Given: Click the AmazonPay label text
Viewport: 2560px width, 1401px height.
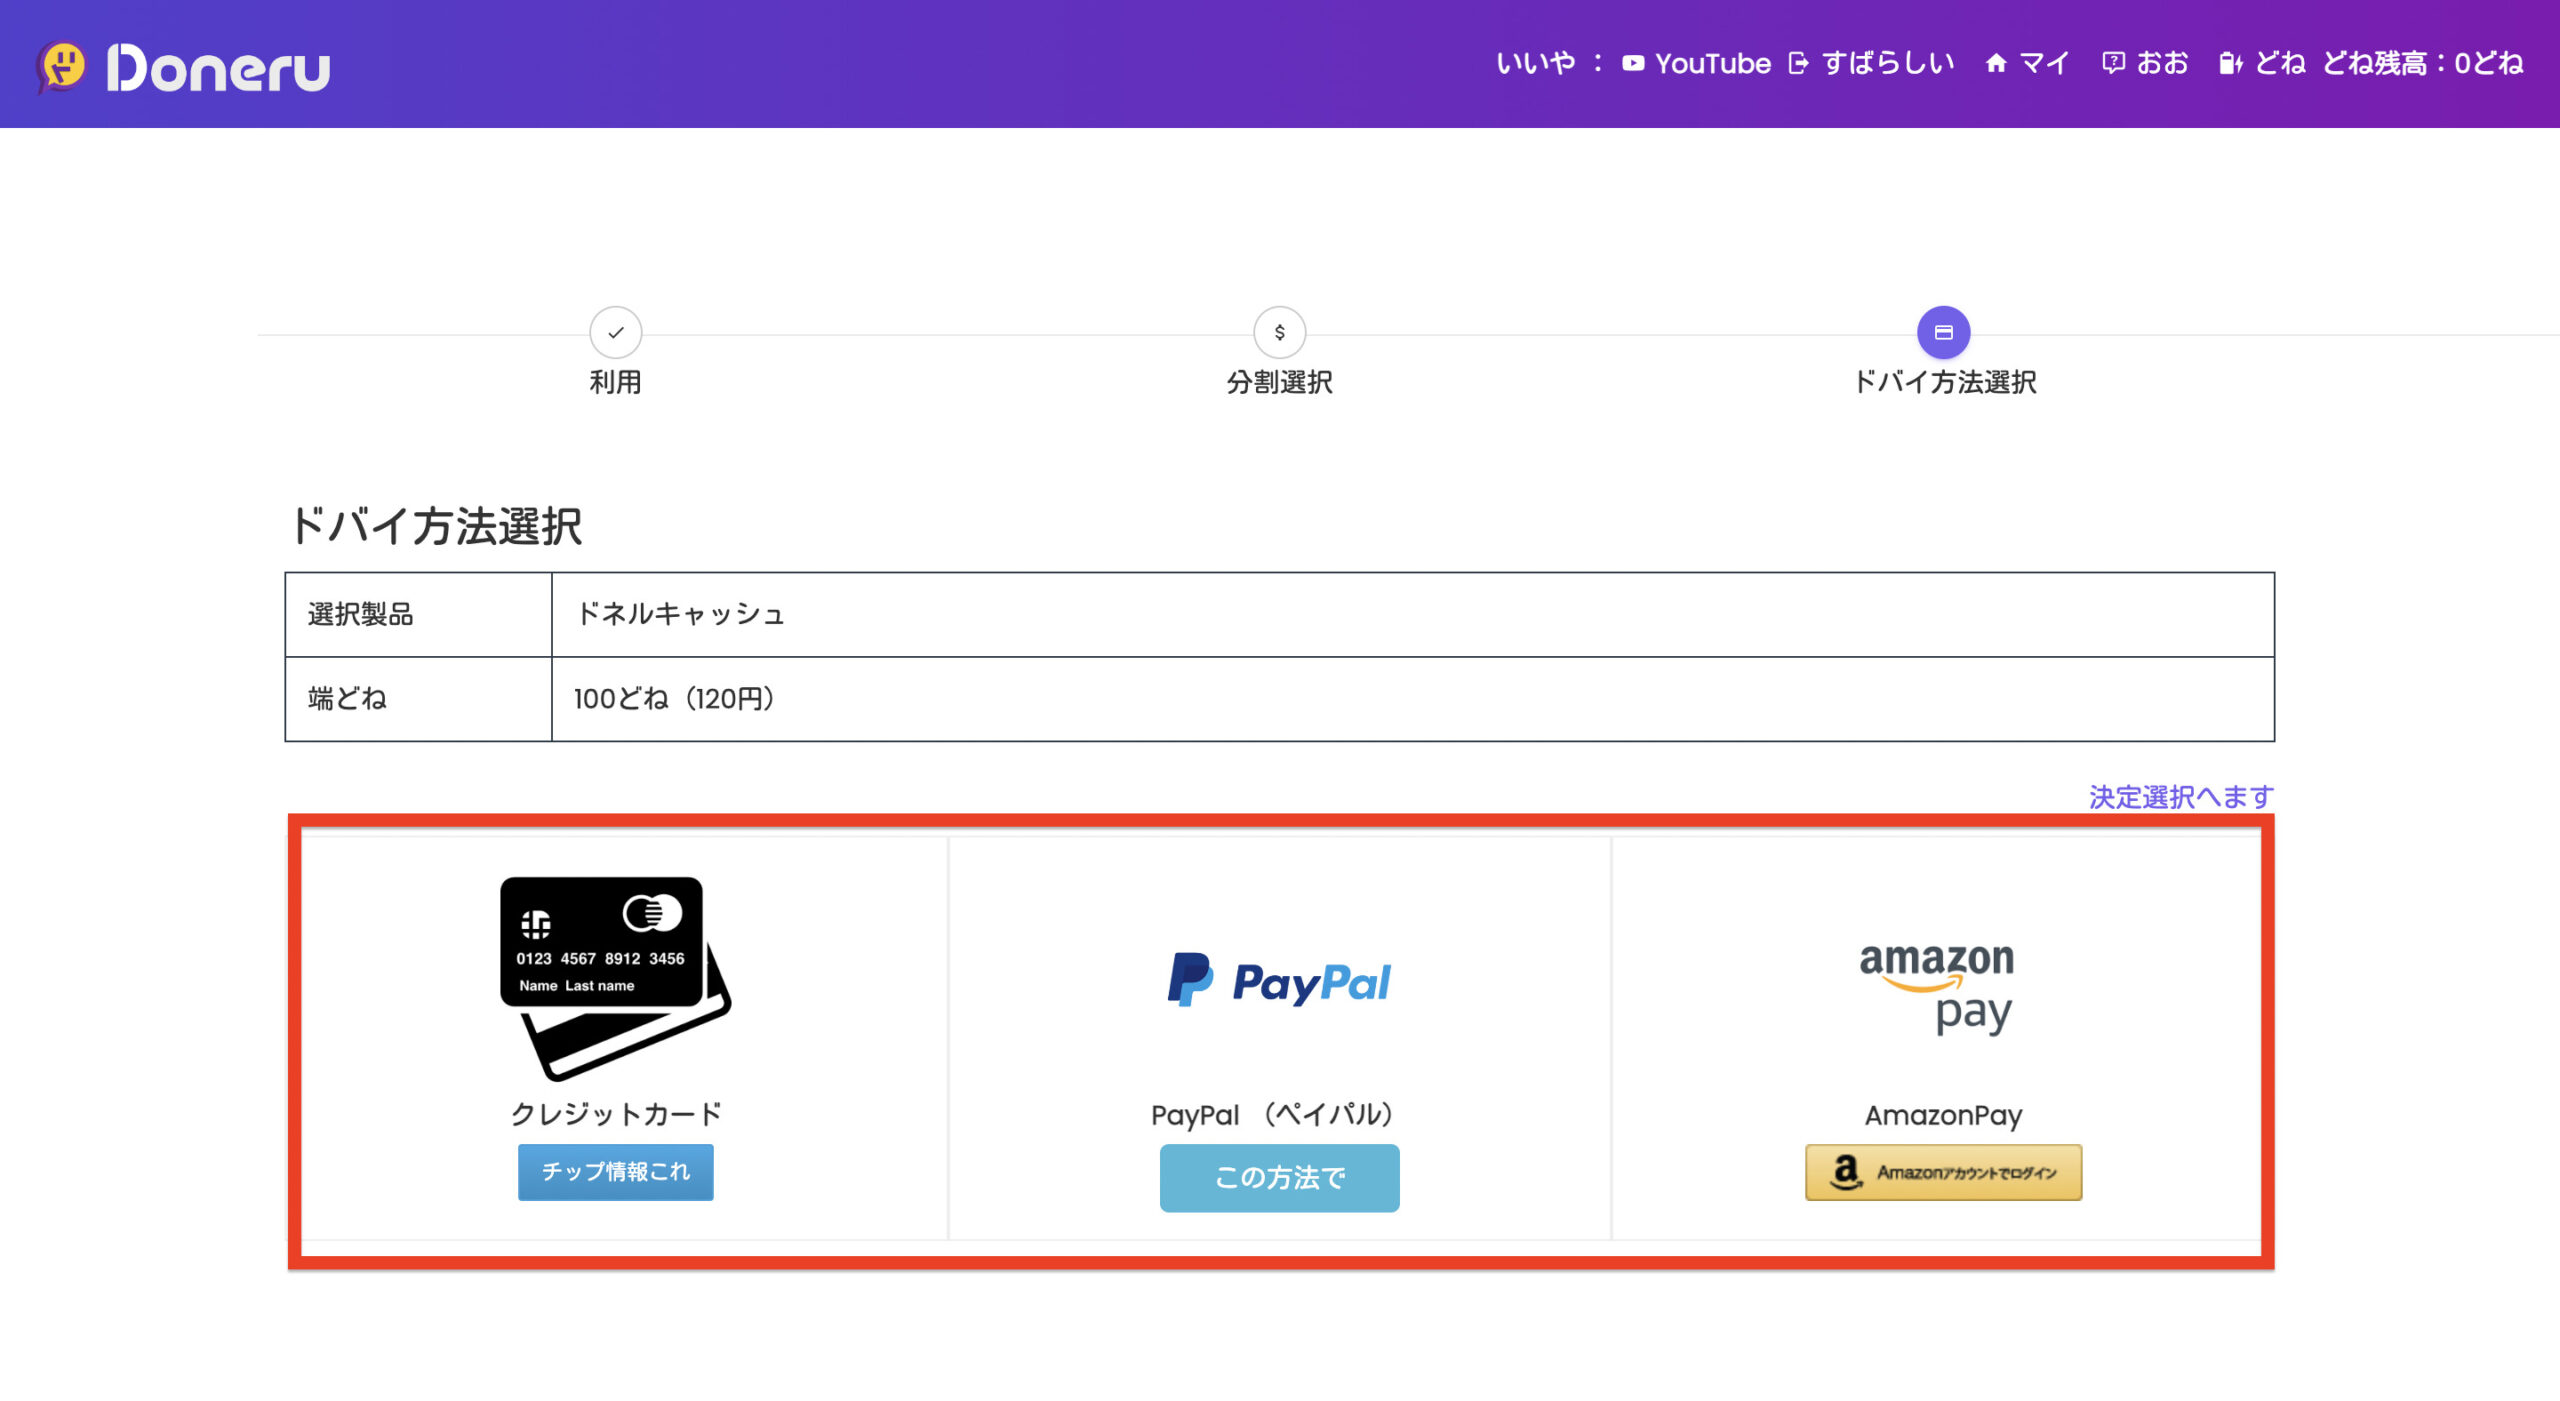Looking at the screenshot, I should pos(1944,1115).
